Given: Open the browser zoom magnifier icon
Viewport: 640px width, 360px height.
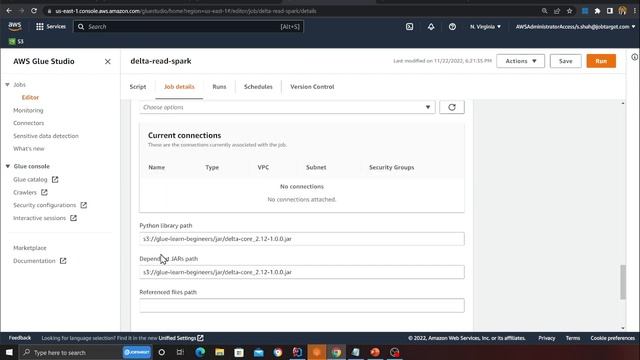Looking at the screenshot, I should pyautogui.click(x=544, y=11).
